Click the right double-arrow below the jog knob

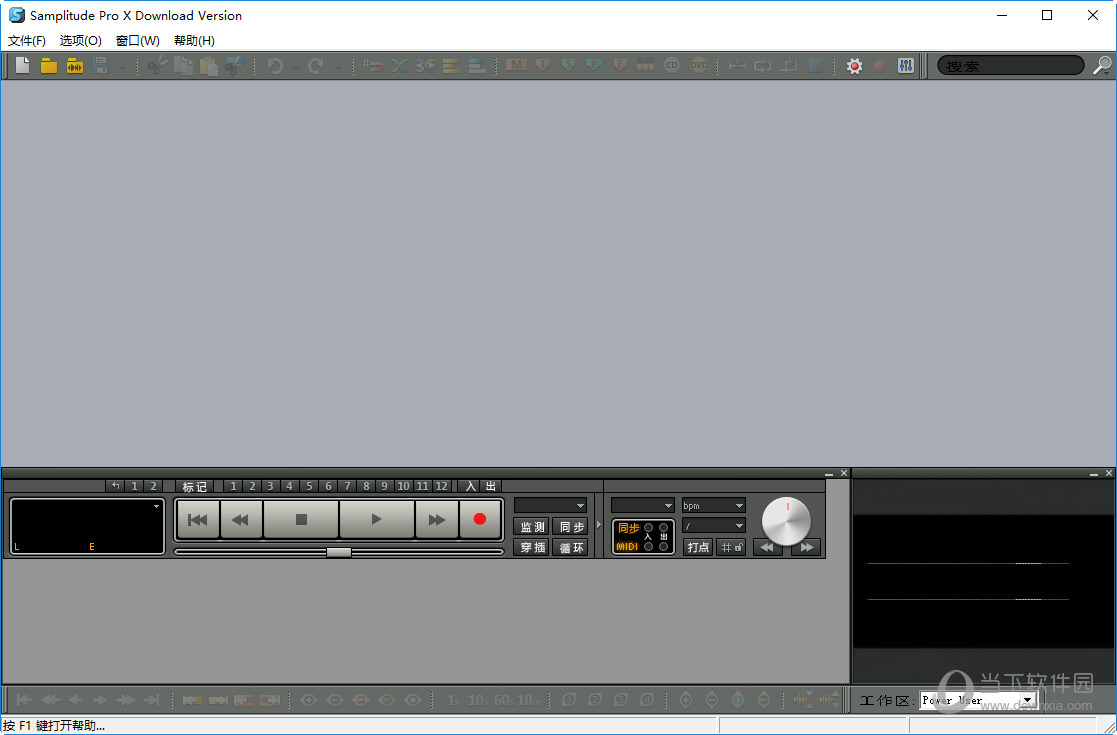[x=806, y=547]
